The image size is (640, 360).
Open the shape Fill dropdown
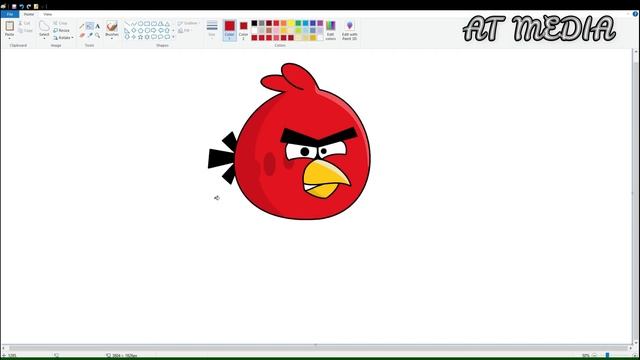coord(184,31)
